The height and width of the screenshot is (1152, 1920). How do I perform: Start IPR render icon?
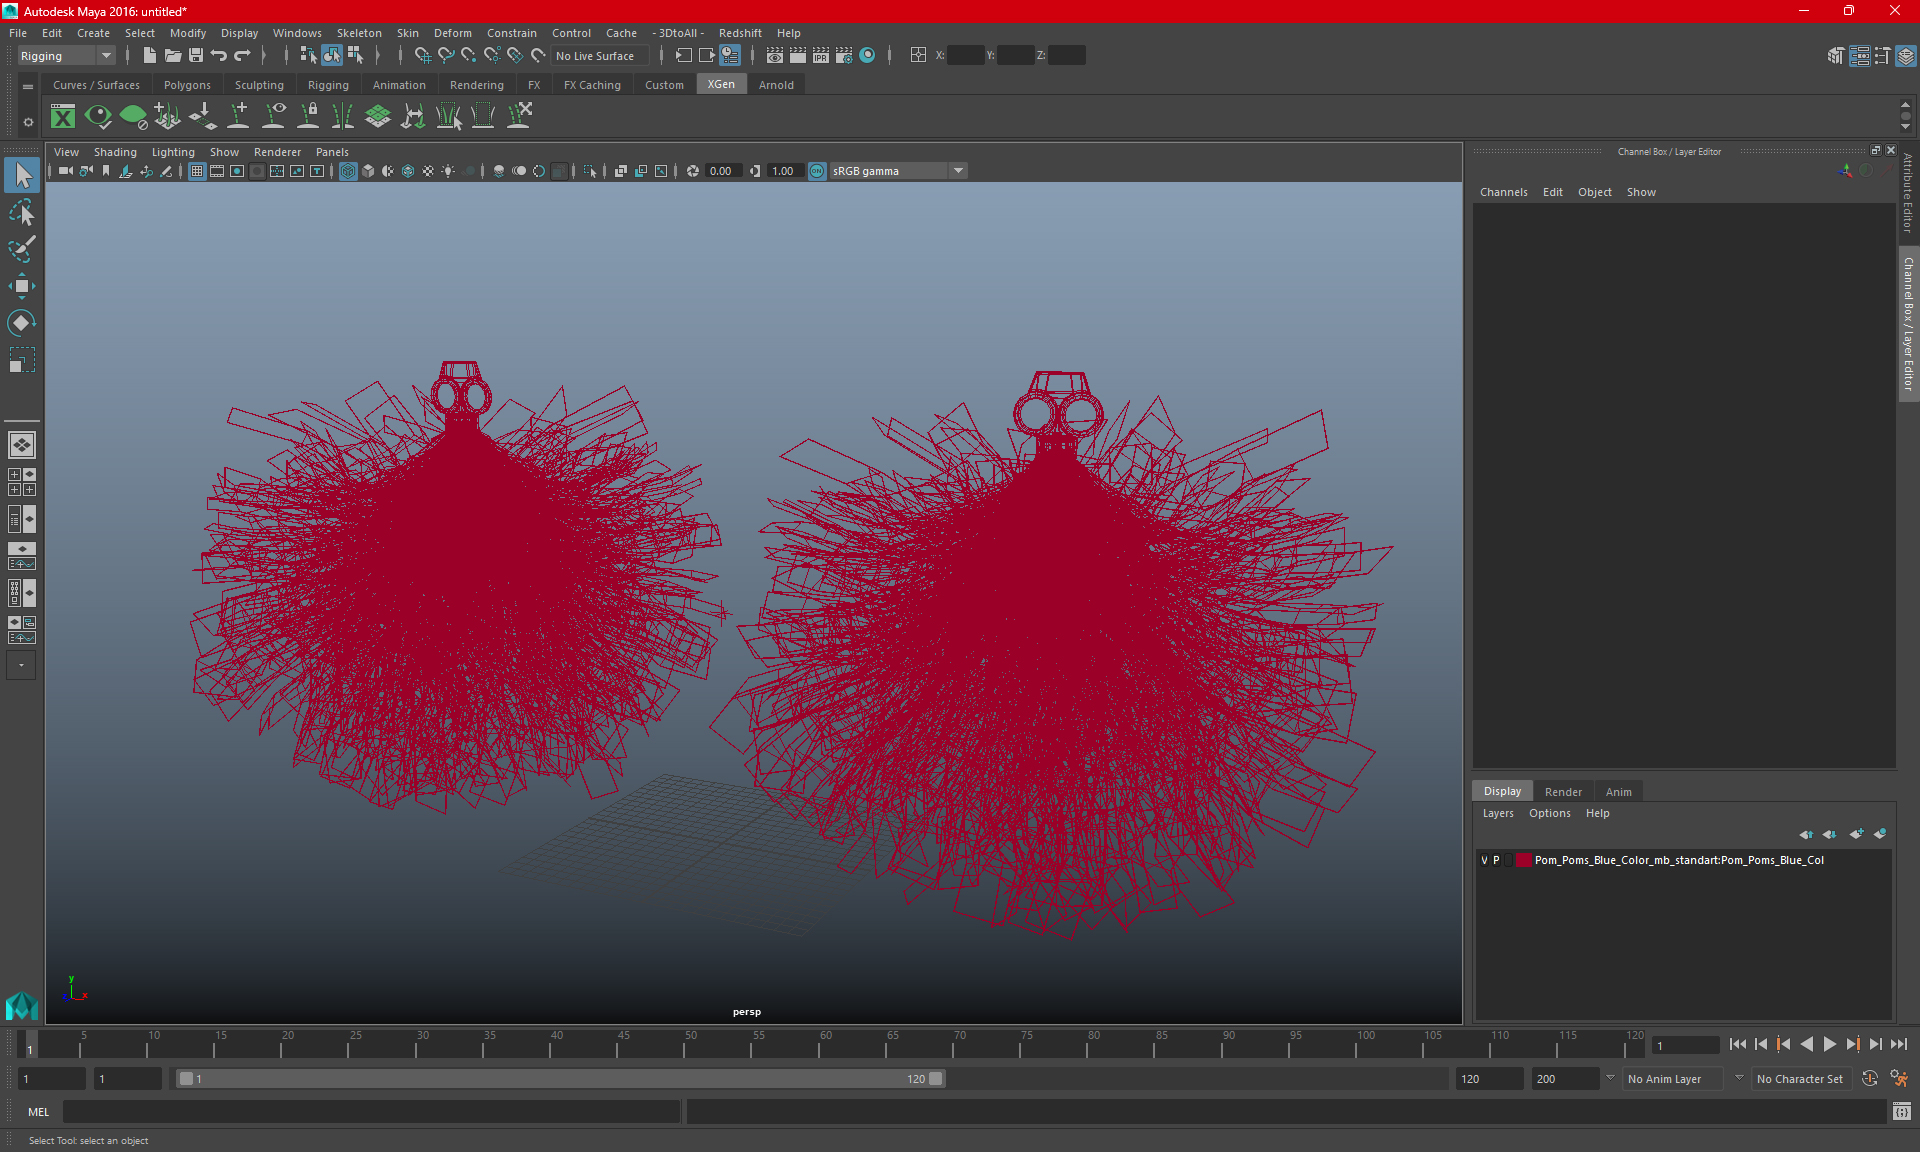click(x=821, y=56)
